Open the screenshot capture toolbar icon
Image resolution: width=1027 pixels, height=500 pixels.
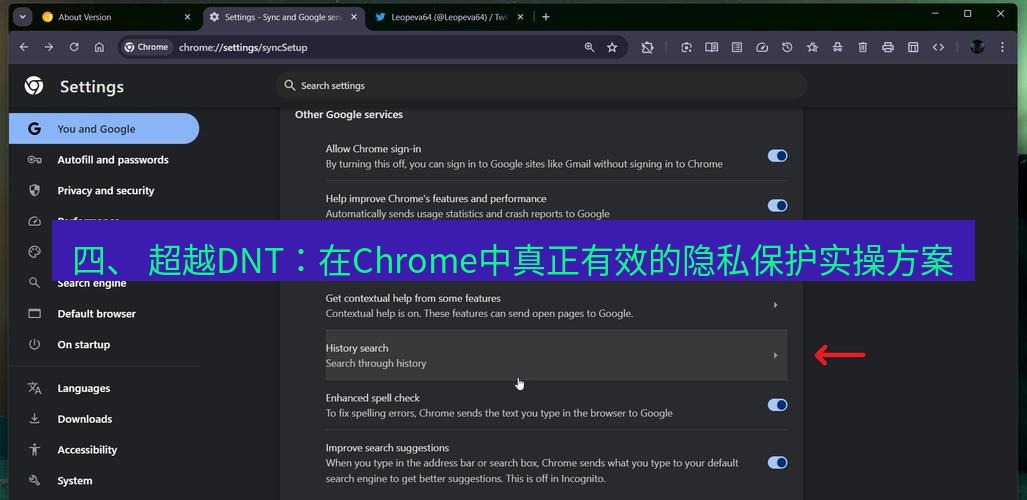click(686, 47)
